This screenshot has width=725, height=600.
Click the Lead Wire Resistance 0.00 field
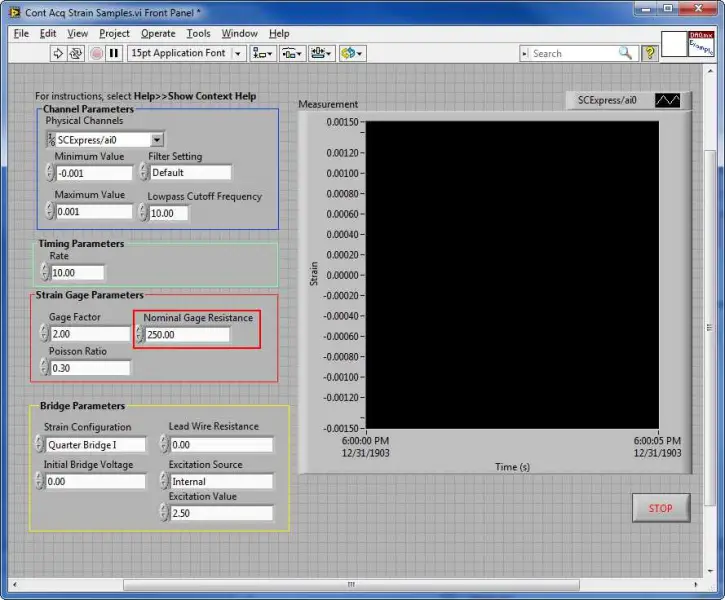[221, 445]
